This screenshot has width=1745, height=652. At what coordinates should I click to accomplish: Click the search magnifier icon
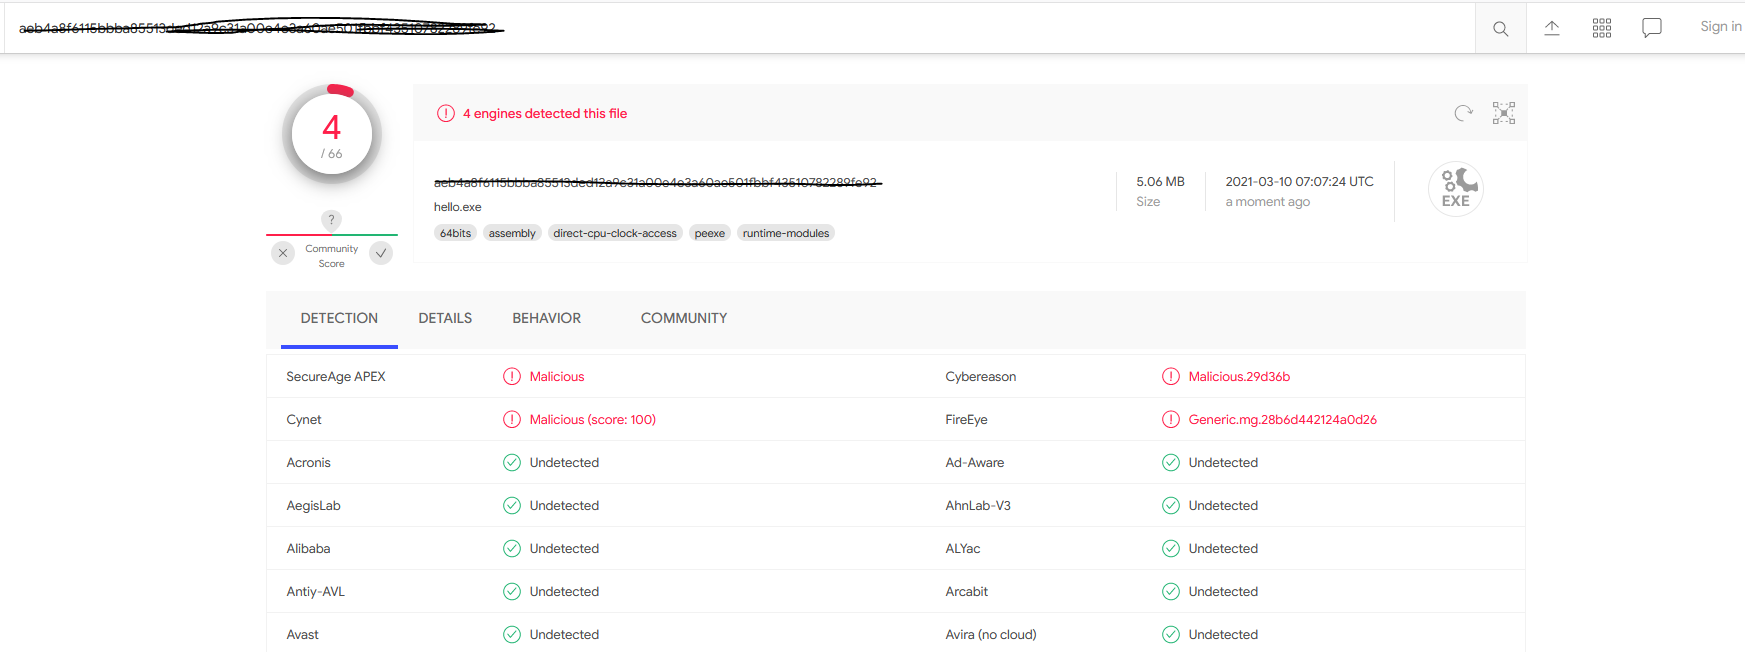(x=1500, y=29)
